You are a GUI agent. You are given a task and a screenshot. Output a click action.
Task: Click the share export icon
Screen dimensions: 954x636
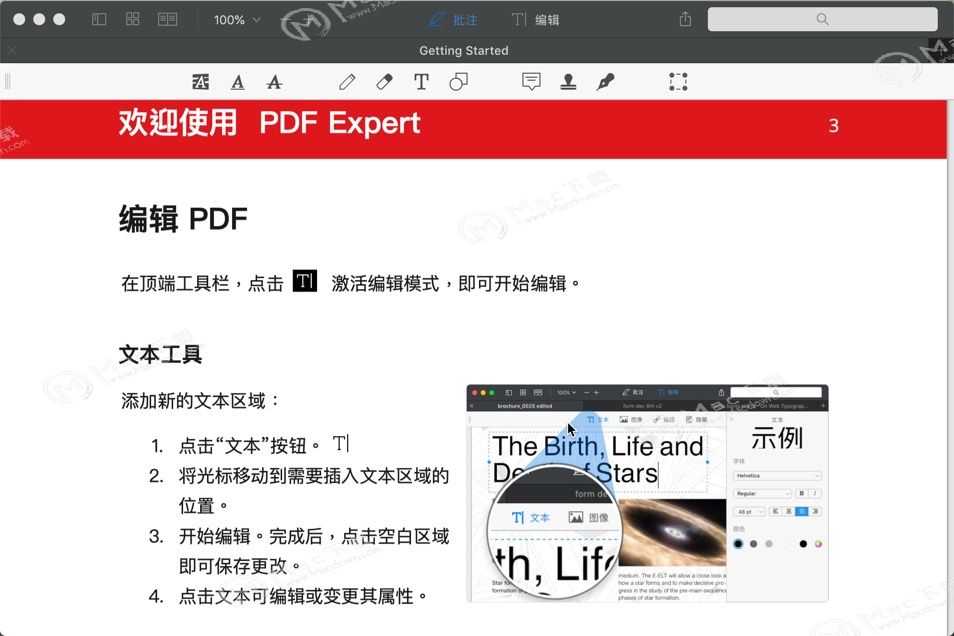pos(685,19)
